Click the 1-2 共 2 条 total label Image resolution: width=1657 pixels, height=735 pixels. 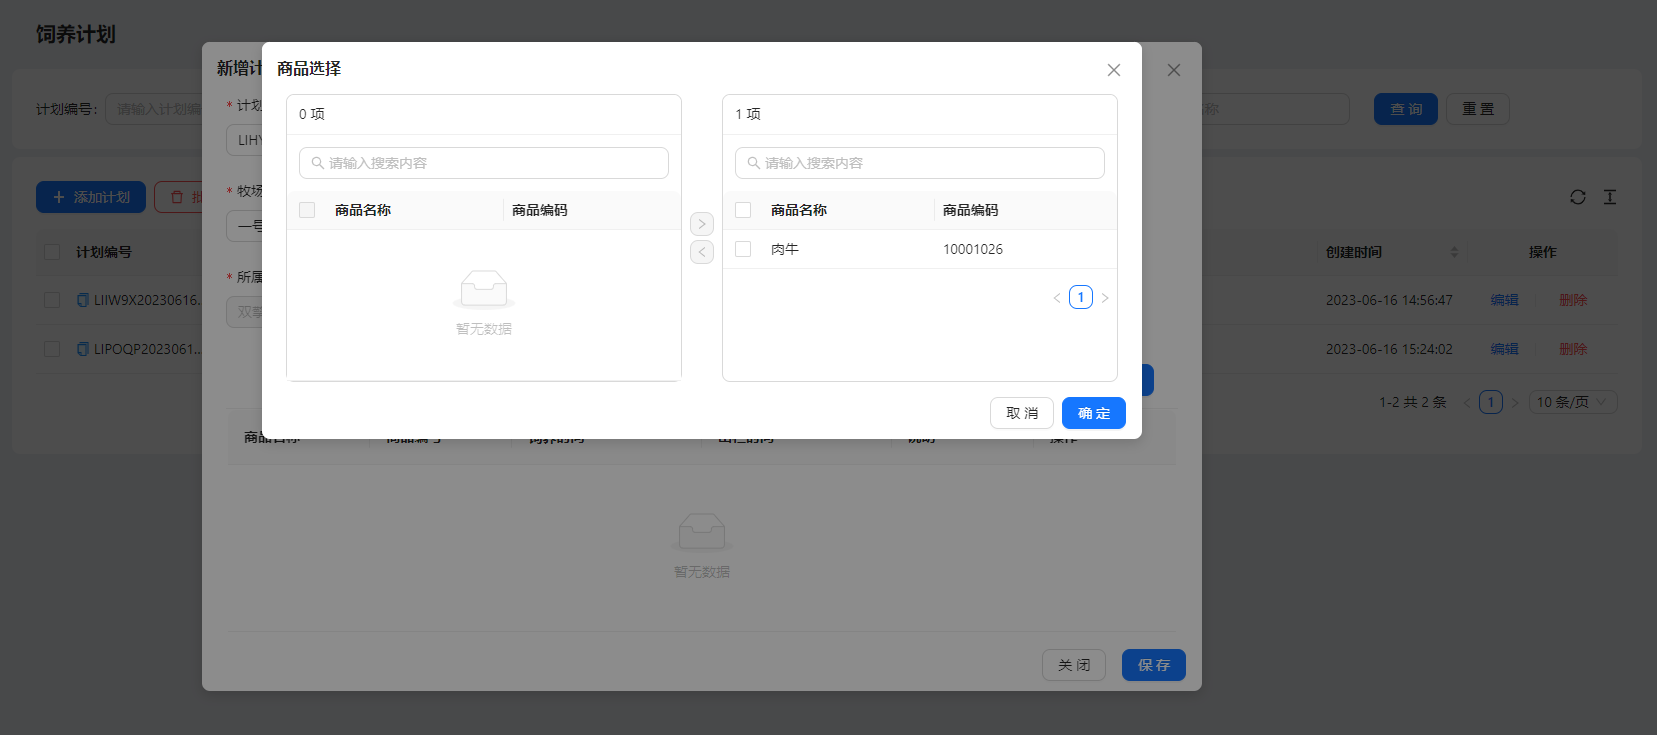coord(1413,402)
